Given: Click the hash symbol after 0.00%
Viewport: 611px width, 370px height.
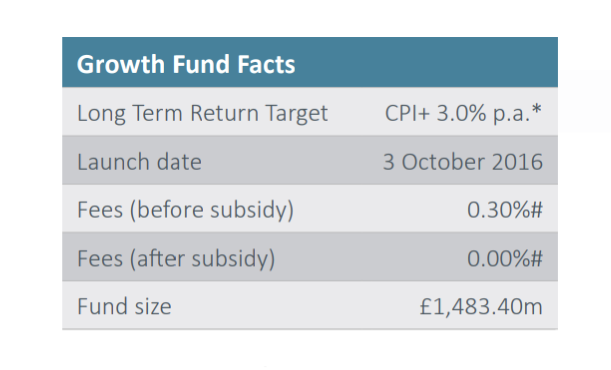Looking at the screenshot, I should point(536,259).
